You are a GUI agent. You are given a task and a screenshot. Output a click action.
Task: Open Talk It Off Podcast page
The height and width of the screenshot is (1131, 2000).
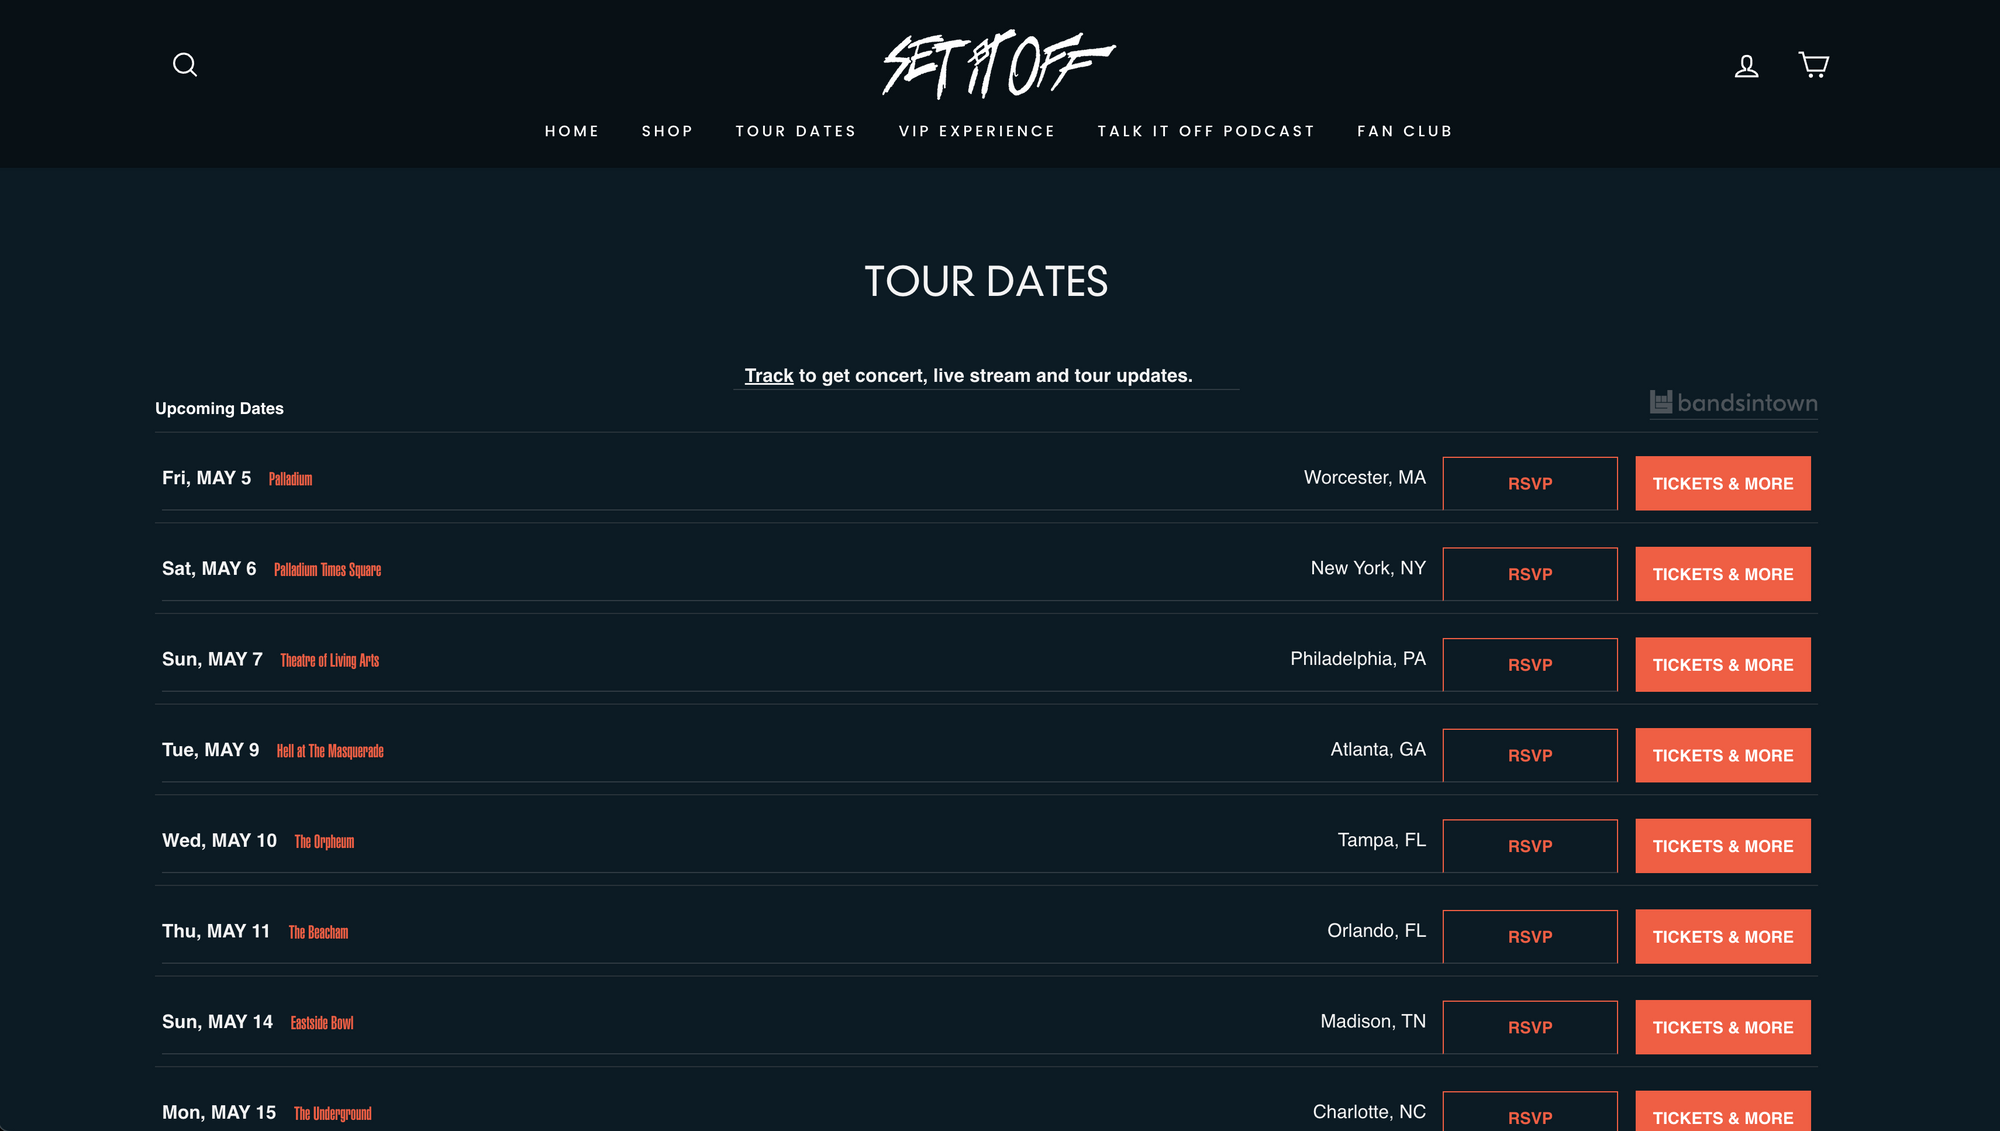(x=1206, y=131)
